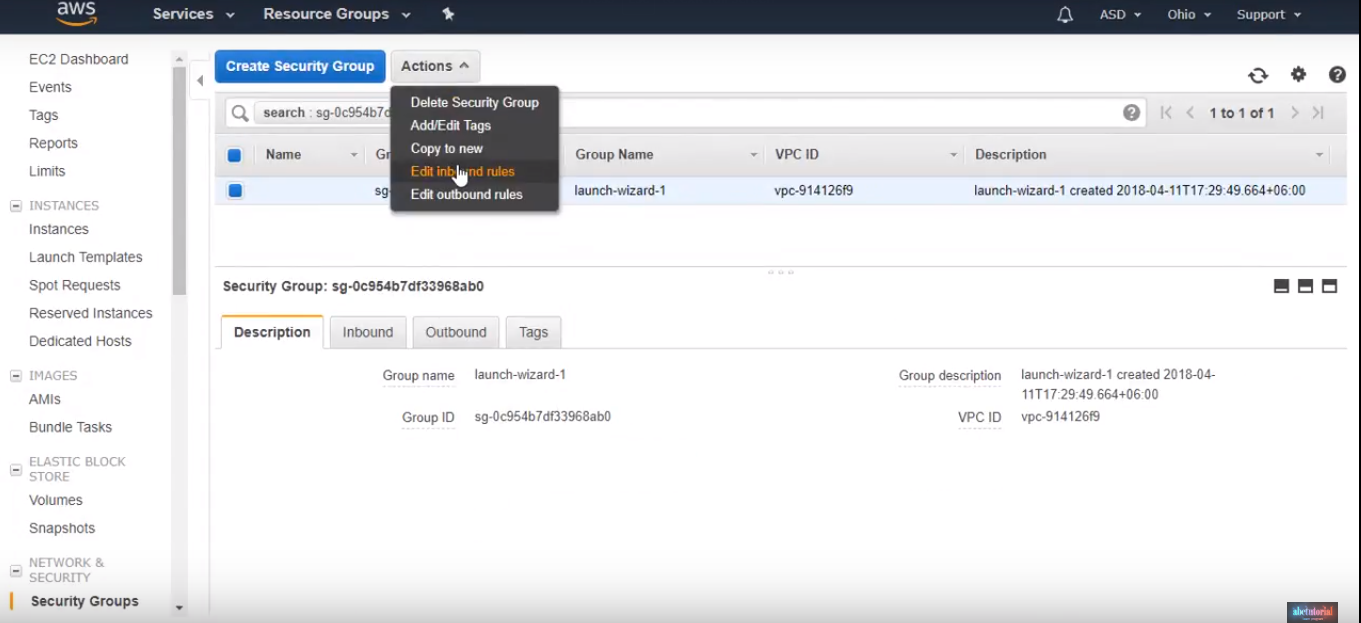Toggle checkbox for launch-wizard-1 row

pos(235,190)
